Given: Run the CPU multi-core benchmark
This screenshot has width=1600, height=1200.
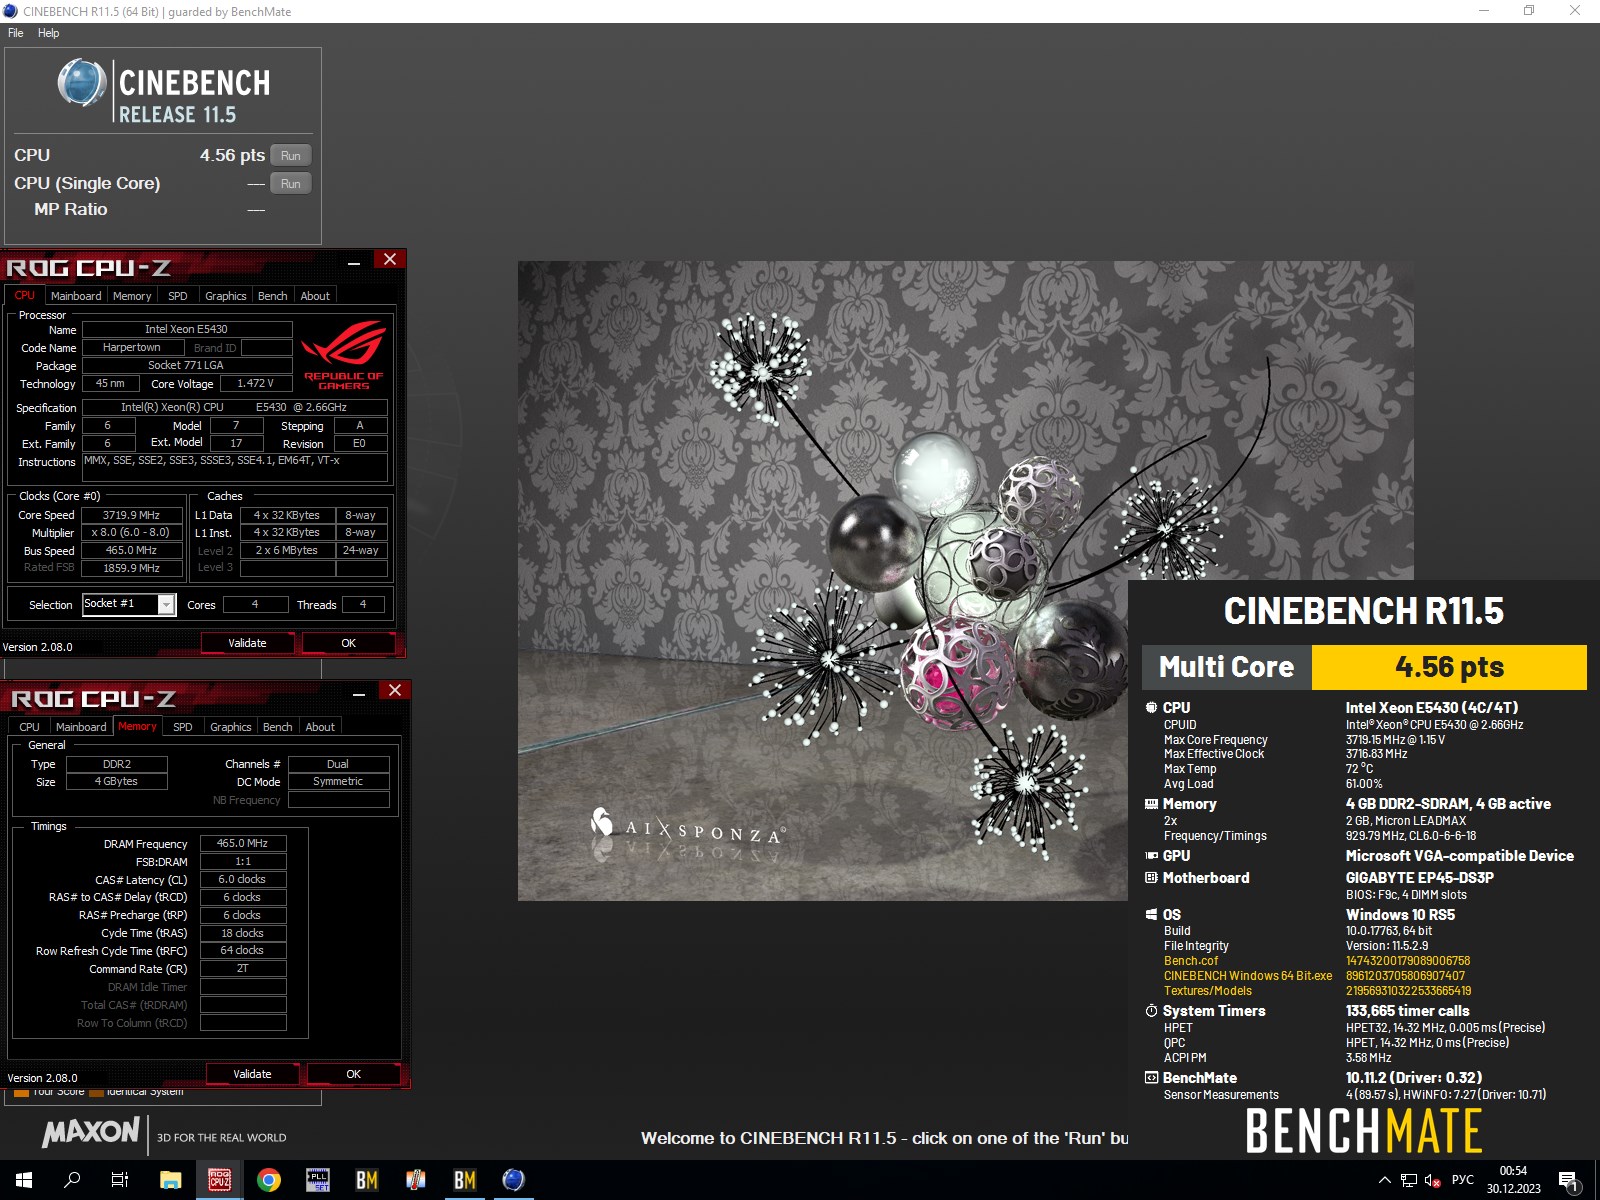Looking at the screenshot, I should click(291, 155).
